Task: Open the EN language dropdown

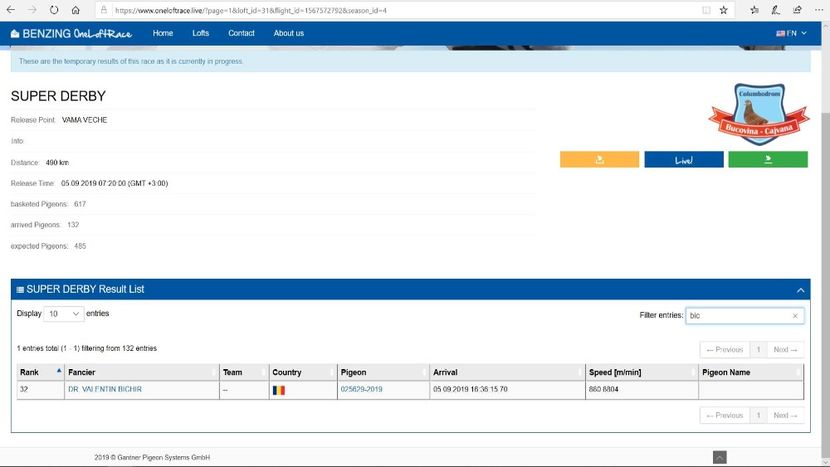Action: 791,33
